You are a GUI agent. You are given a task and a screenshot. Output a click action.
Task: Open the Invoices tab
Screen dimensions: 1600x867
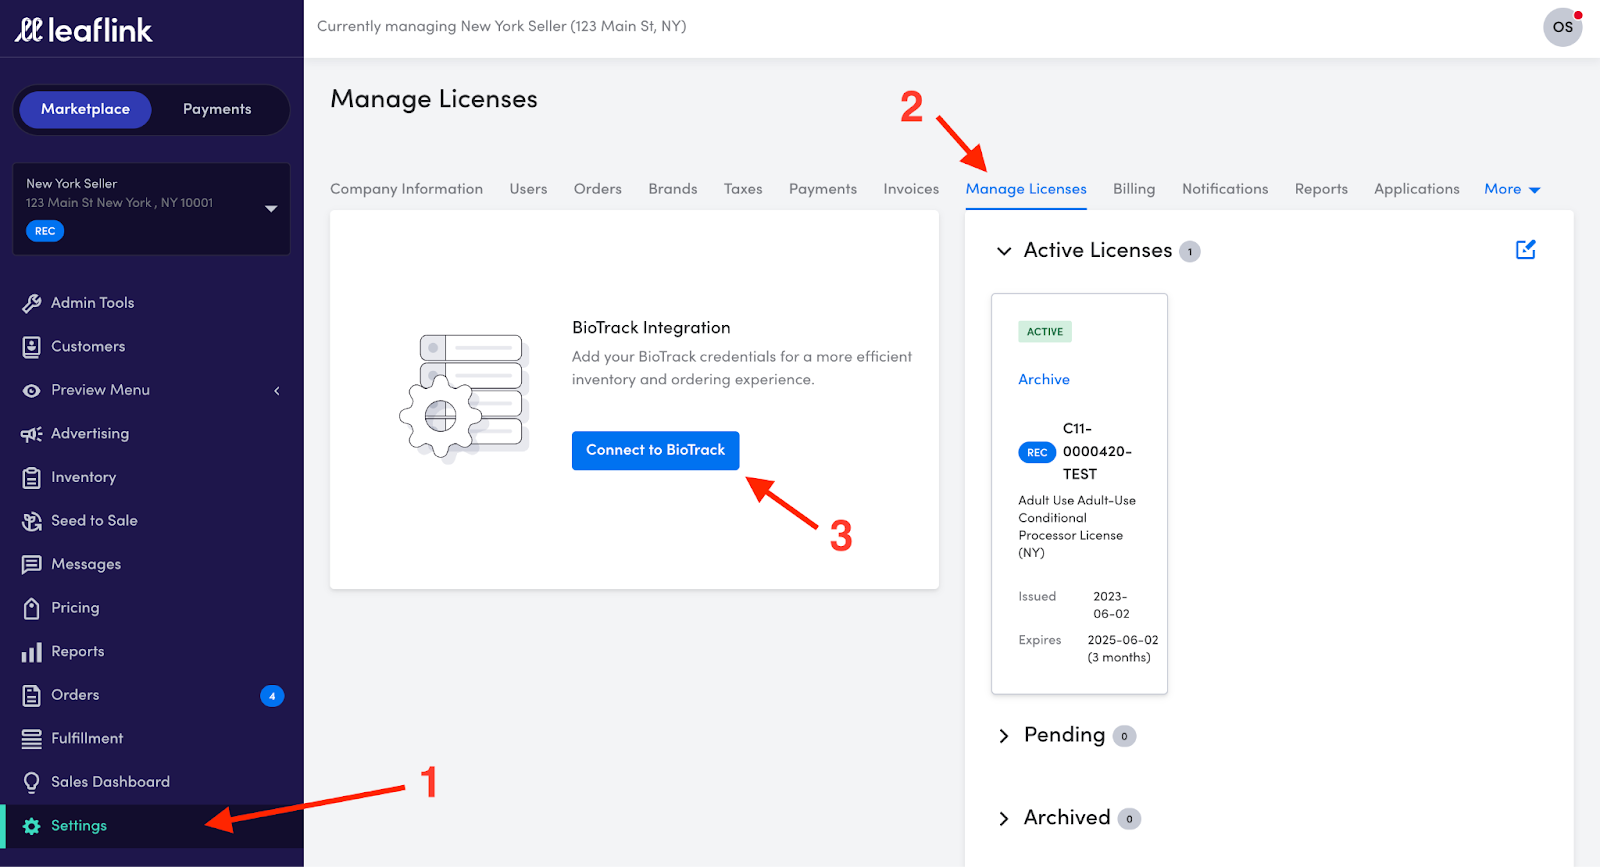click(x=911, y=189)
